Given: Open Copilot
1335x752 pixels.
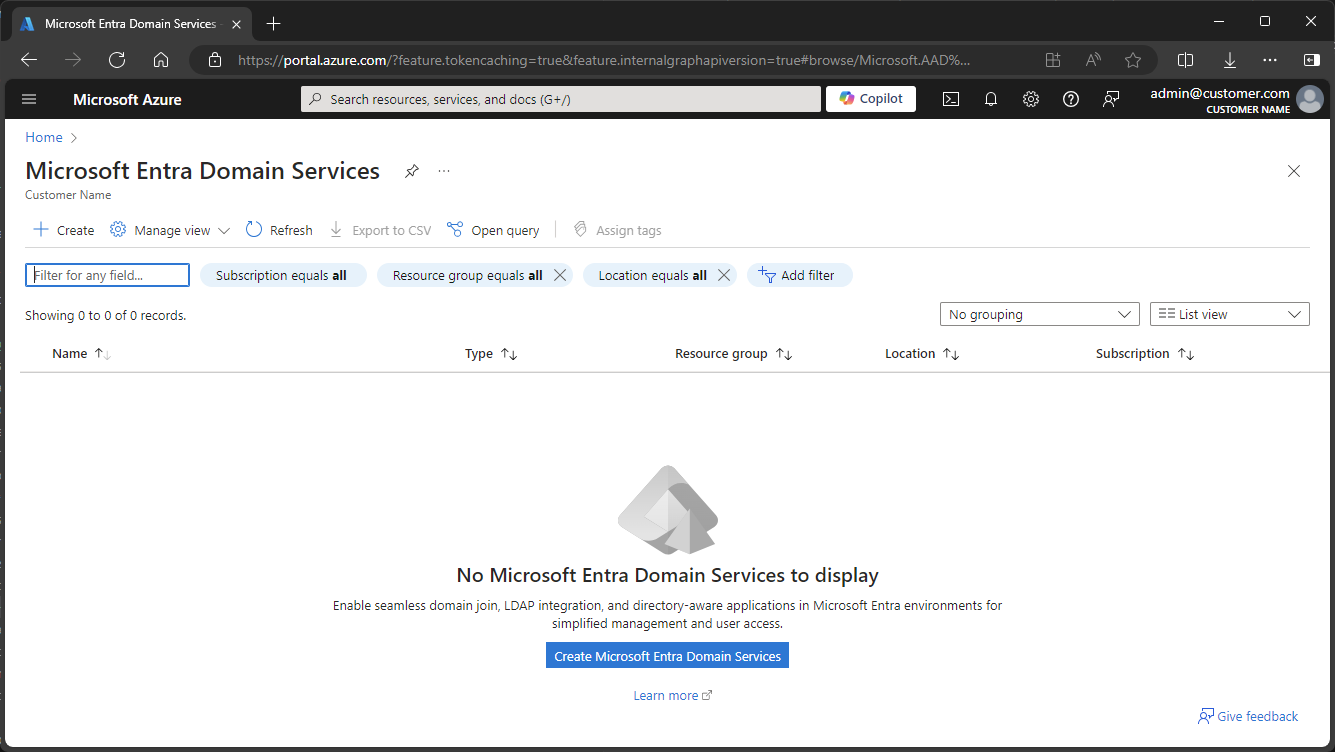Looking at the screenshot, I should 871,99.
